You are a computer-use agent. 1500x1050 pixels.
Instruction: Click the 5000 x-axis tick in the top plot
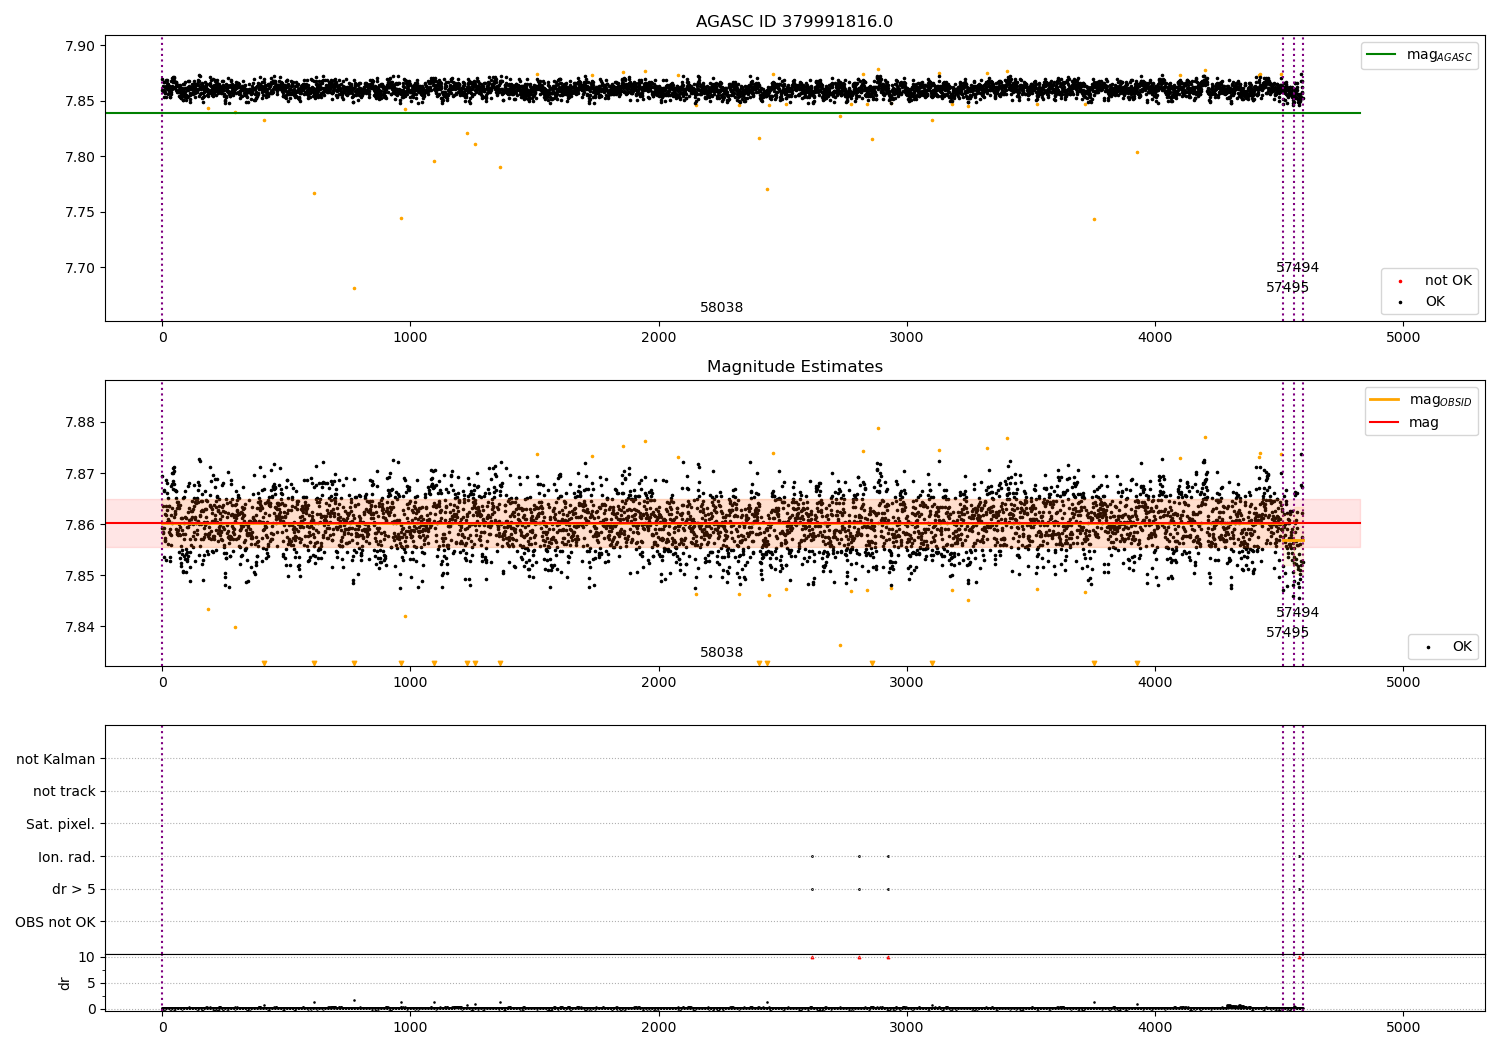pos(1403,338)
